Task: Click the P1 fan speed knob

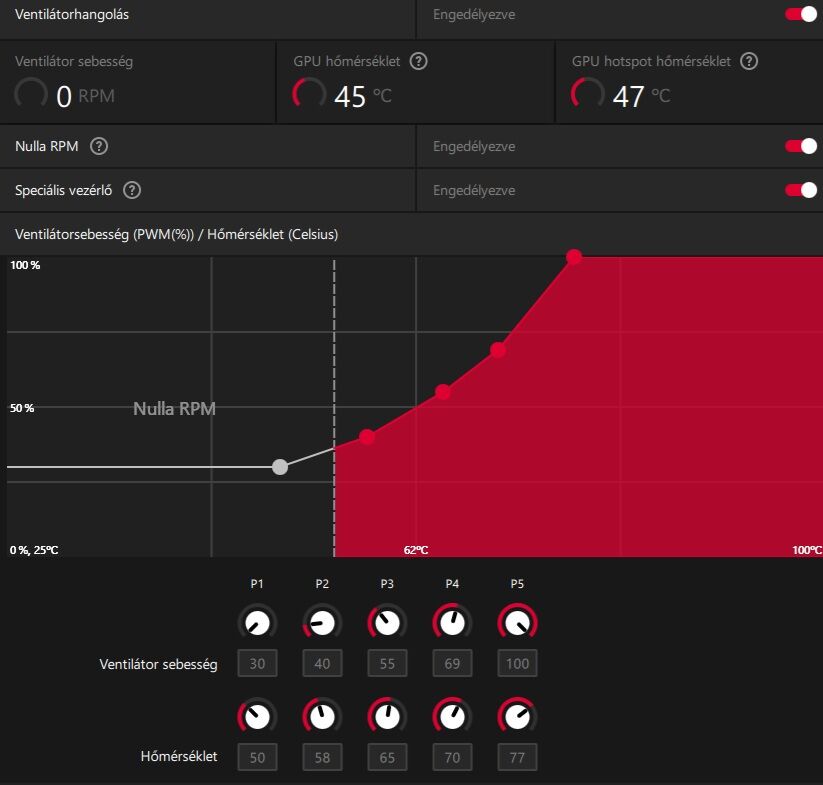Action: pos(257,623)
